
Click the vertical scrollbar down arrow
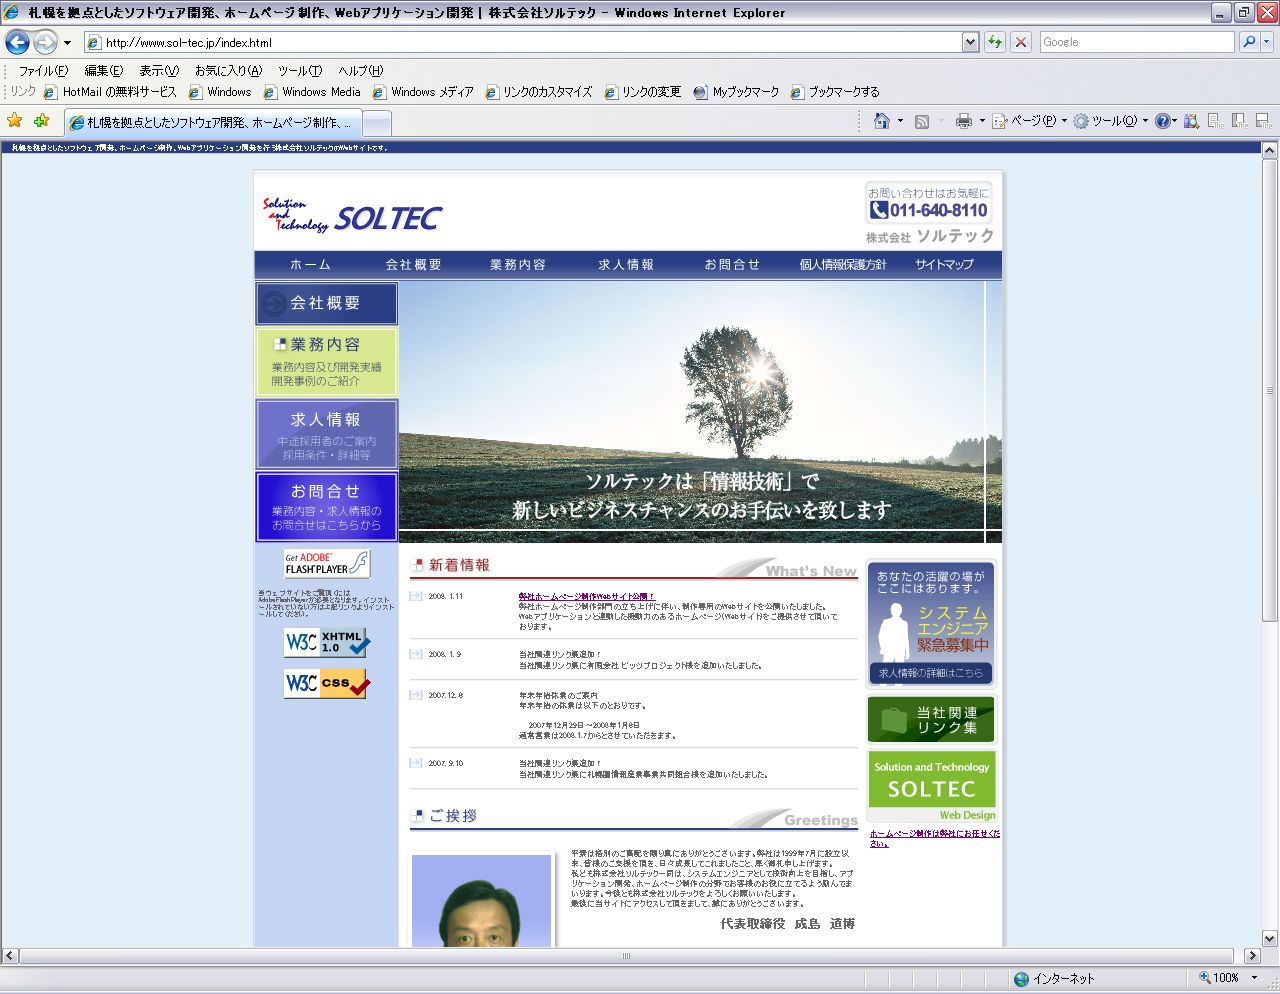pyautogui.click(x=1270, y=938)
